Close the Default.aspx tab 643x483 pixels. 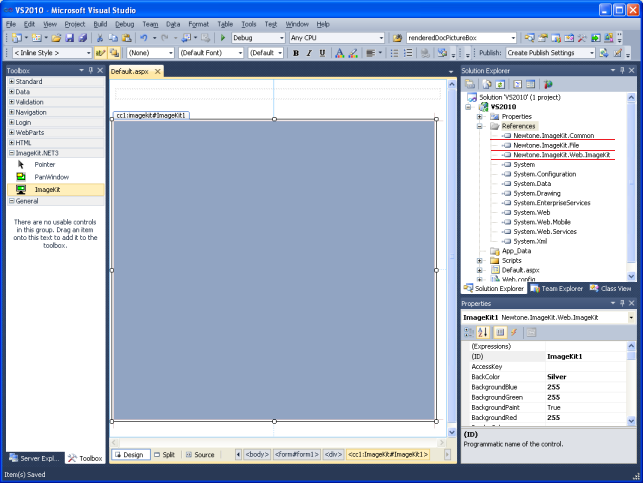point(157,71)
